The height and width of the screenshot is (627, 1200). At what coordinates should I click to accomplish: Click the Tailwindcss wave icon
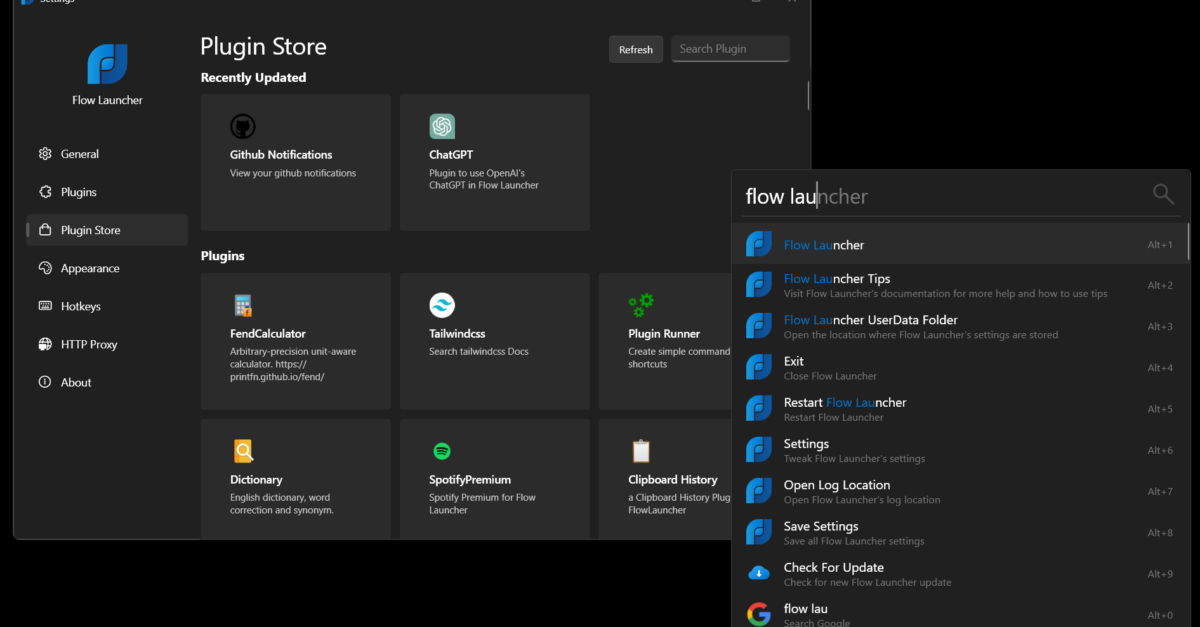441,305
